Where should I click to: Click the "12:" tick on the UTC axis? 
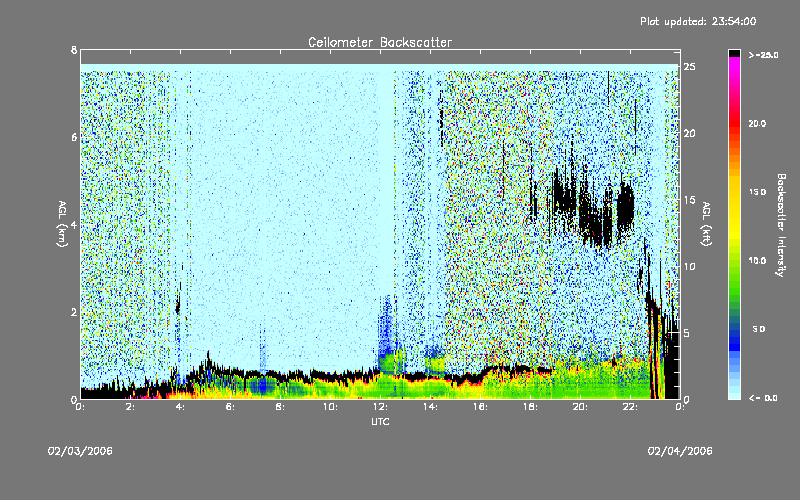click(380, 407)
